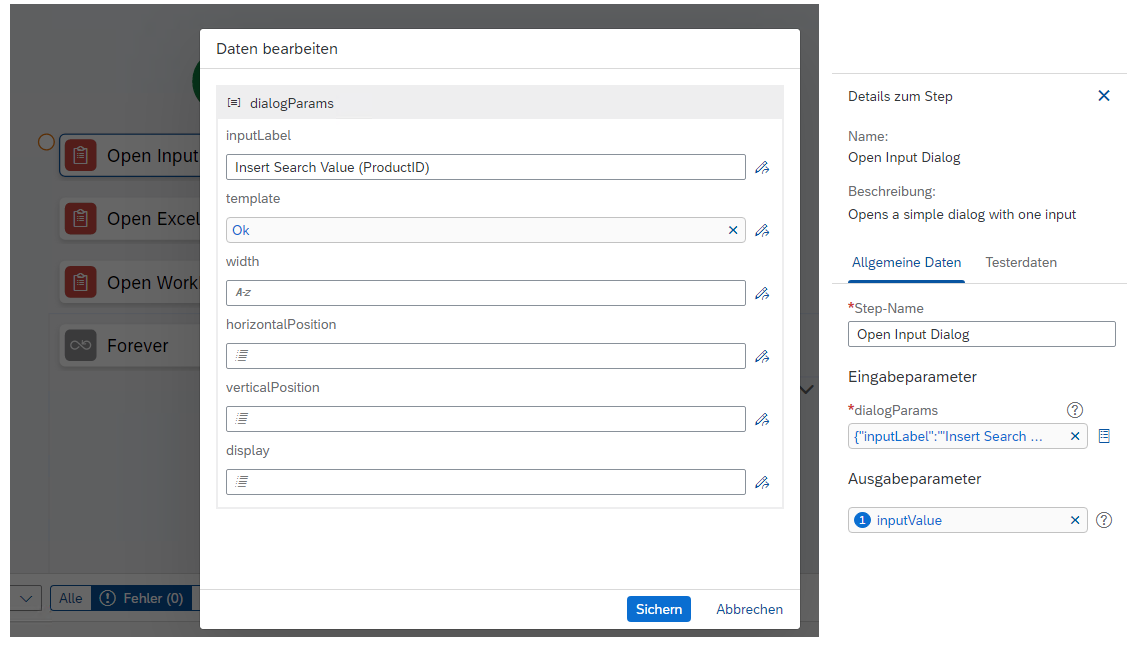This screenshot has height=645, width=1145.
Task: Click the Daten bearbeiten dialog title
Action: [x=277, y=49]
